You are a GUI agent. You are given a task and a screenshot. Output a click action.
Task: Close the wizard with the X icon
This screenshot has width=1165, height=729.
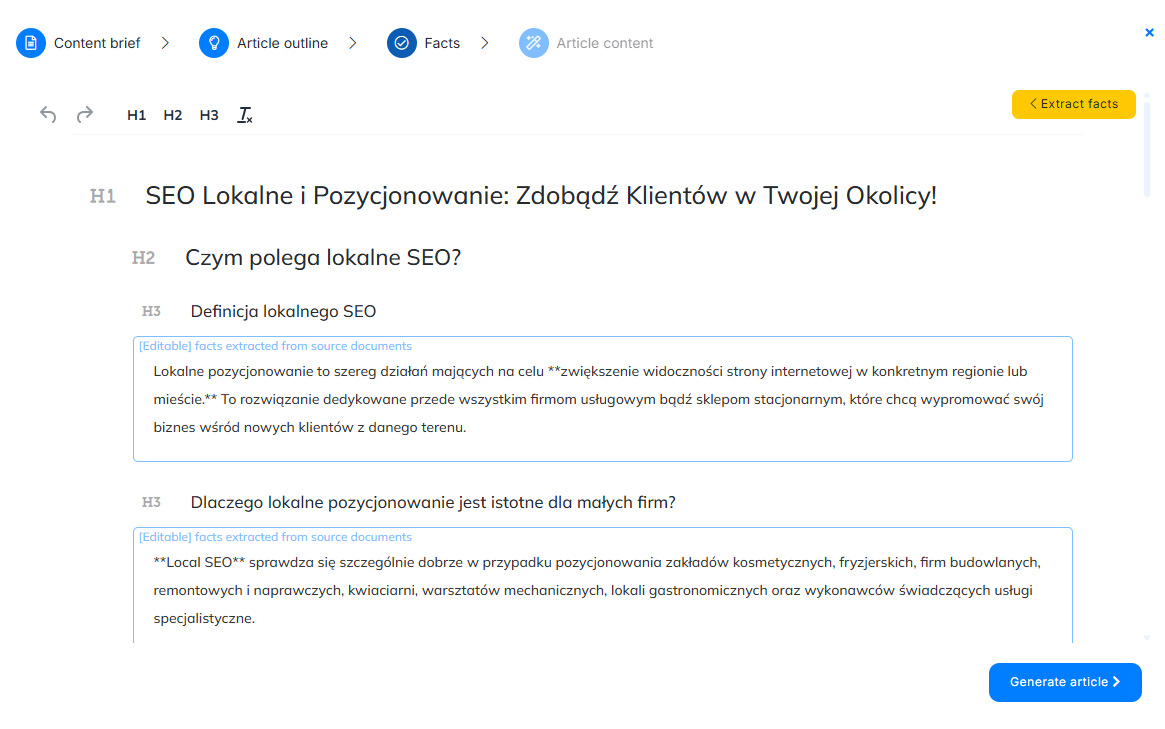coord(1149,33)
